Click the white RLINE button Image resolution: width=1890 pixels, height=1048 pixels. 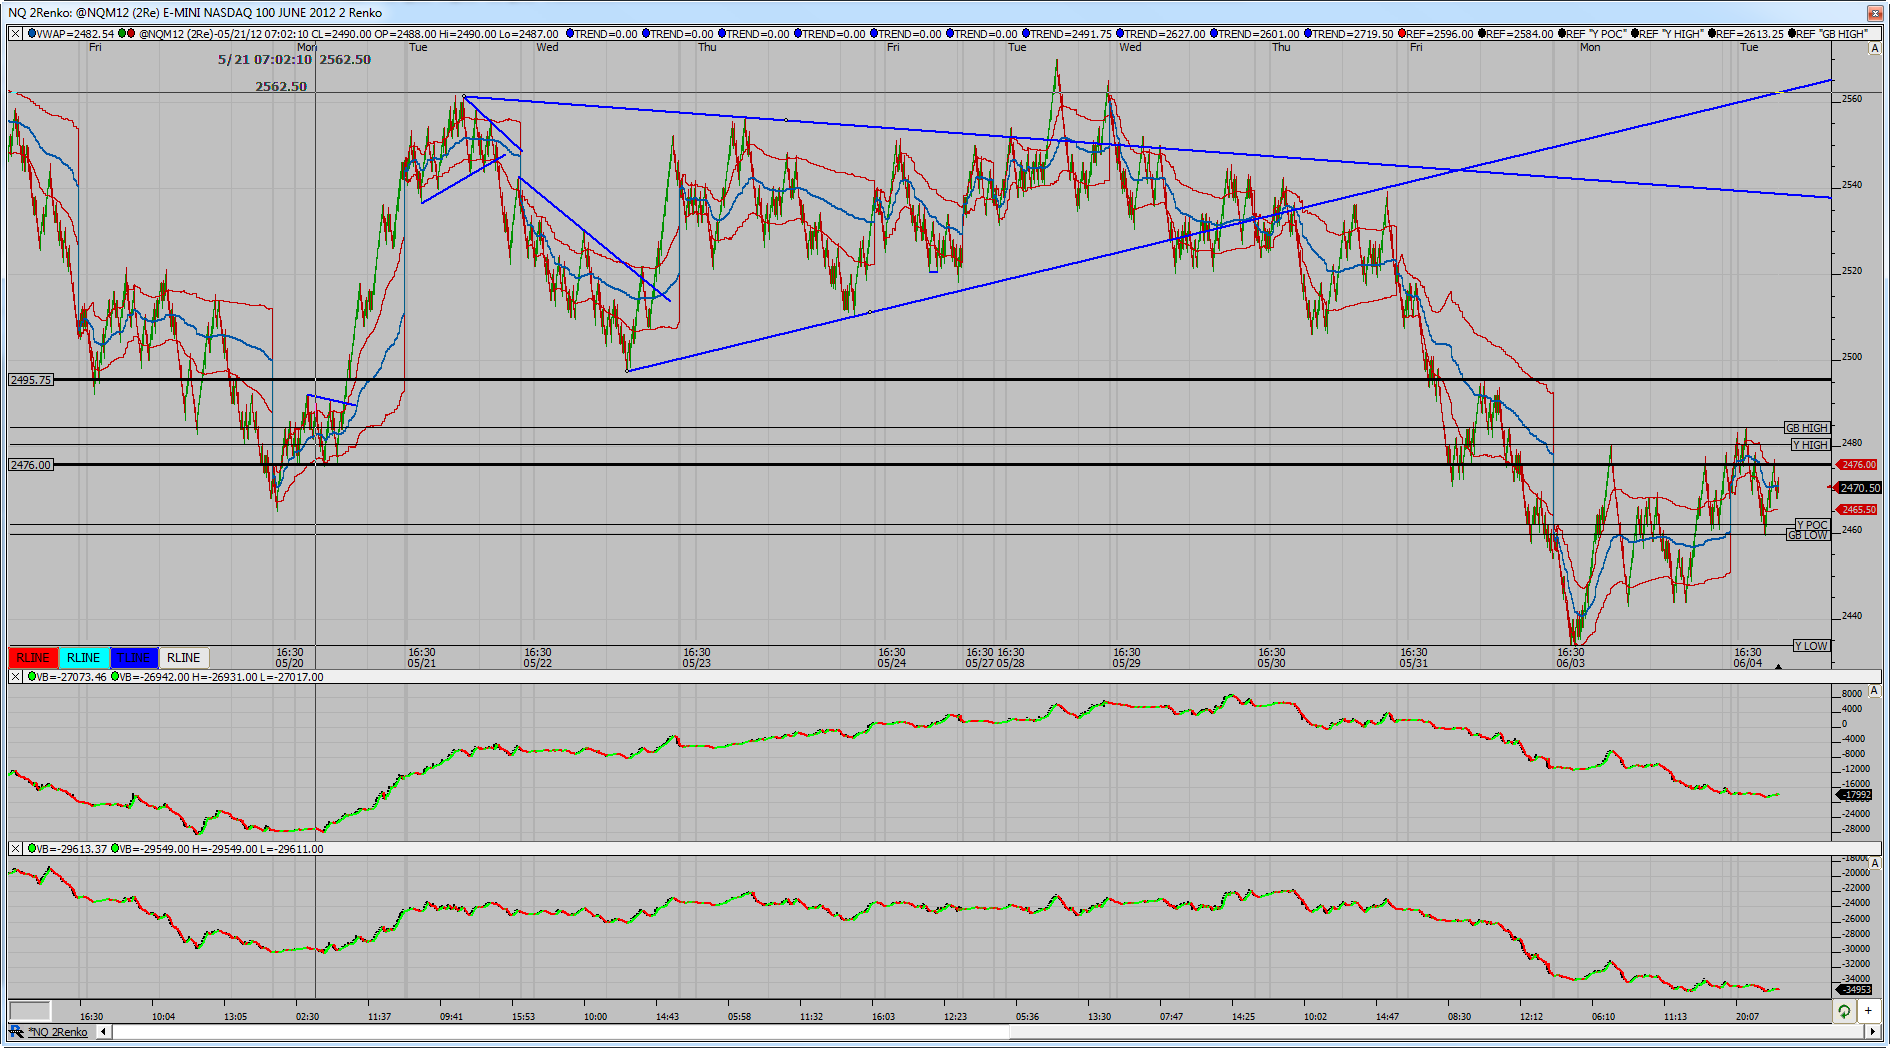click(184, 657)
